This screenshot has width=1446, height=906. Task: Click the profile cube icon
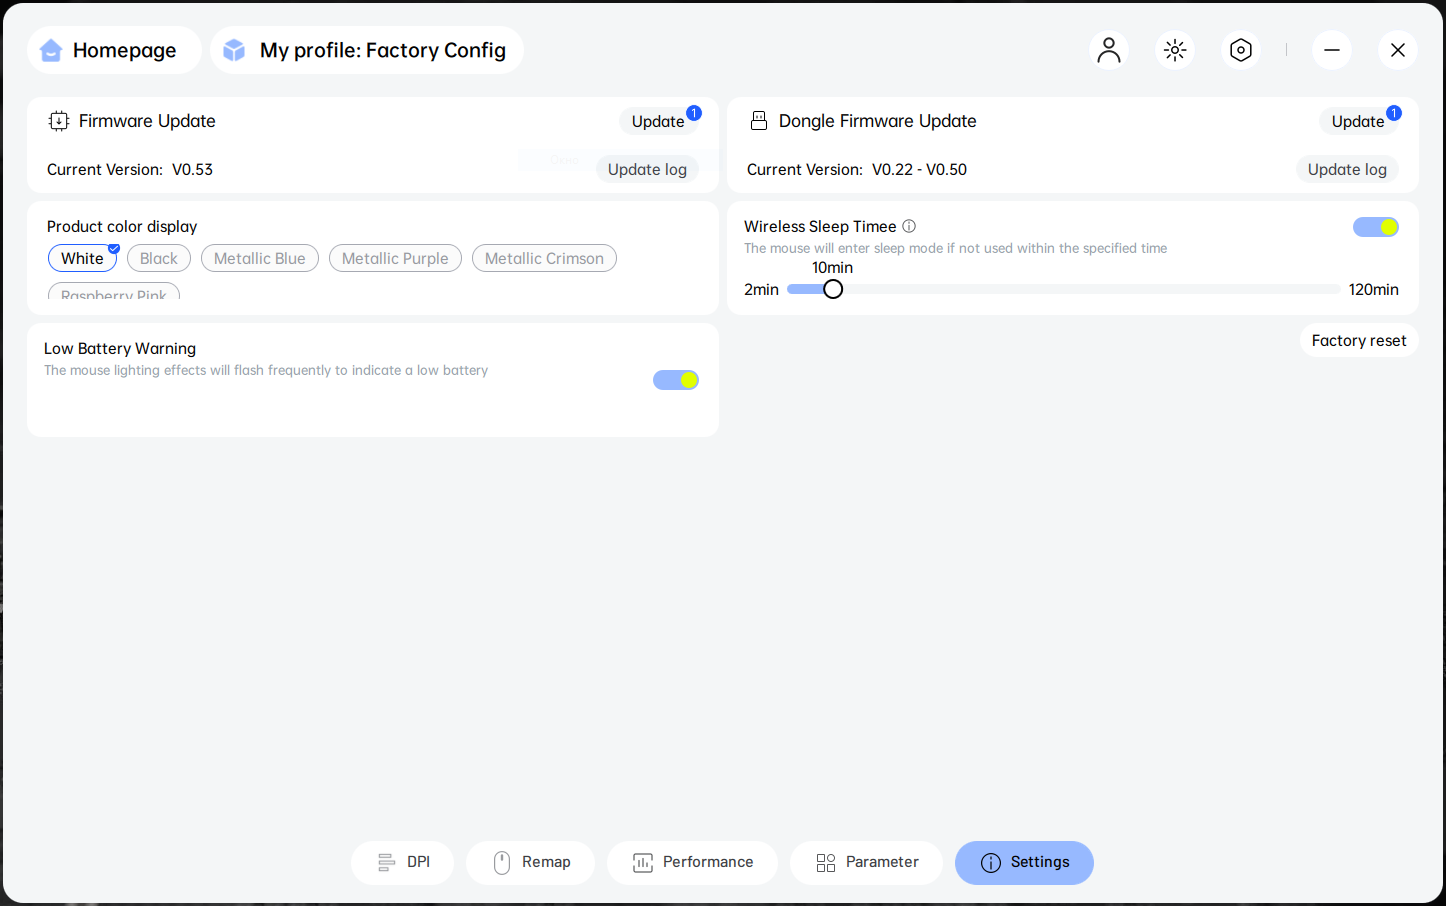point(234,50)
